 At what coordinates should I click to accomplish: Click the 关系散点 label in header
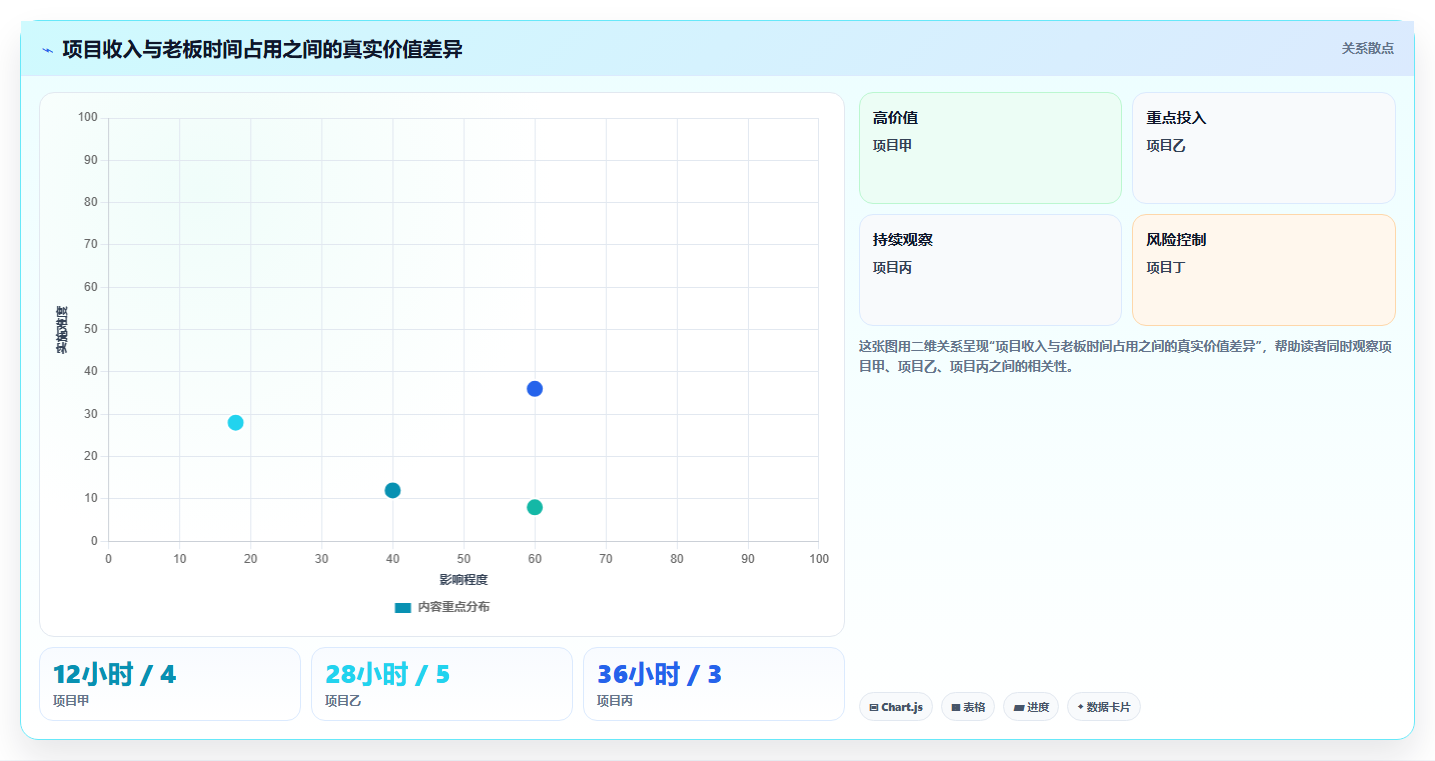1367,48
